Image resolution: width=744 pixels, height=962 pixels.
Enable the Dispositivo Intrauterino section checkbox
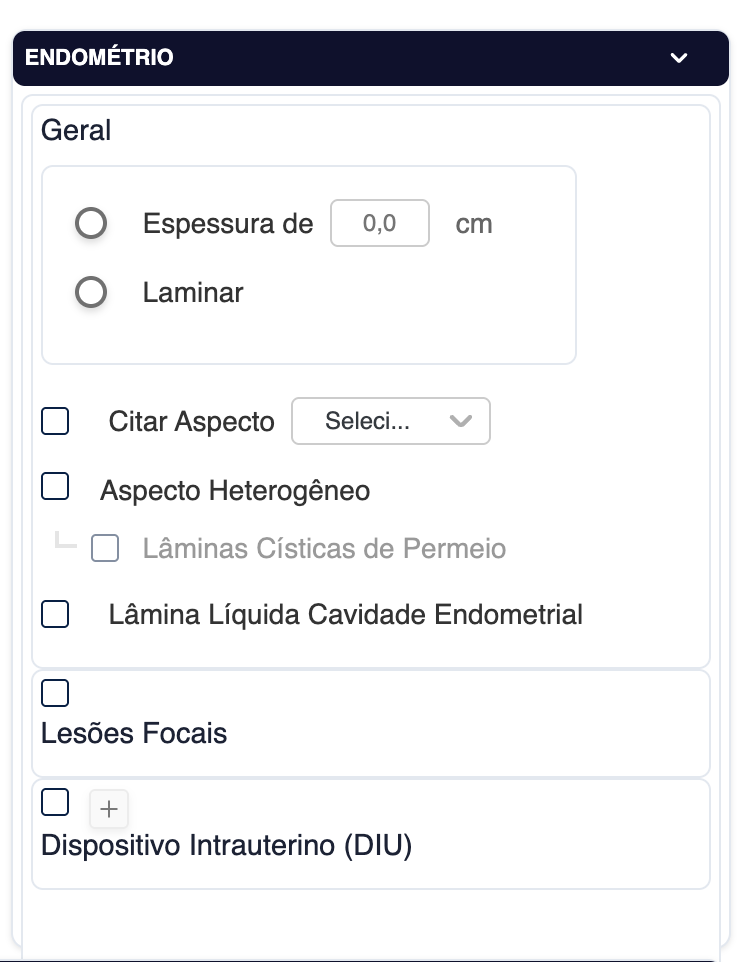(55, 802)
